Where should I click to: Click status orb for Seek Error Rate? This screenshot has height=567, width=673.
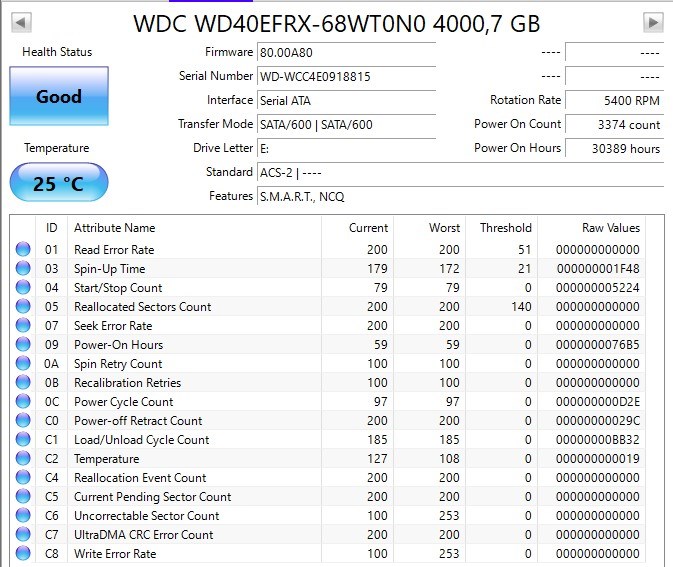point(23,325)
